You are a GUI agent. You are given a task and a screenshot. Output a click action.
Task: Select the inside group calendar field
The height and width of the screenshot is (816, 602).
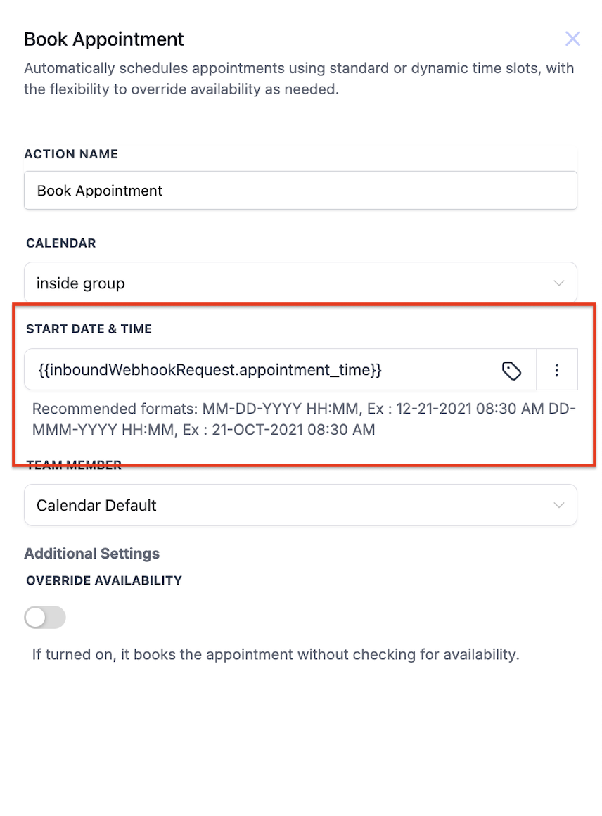point(301,283)
